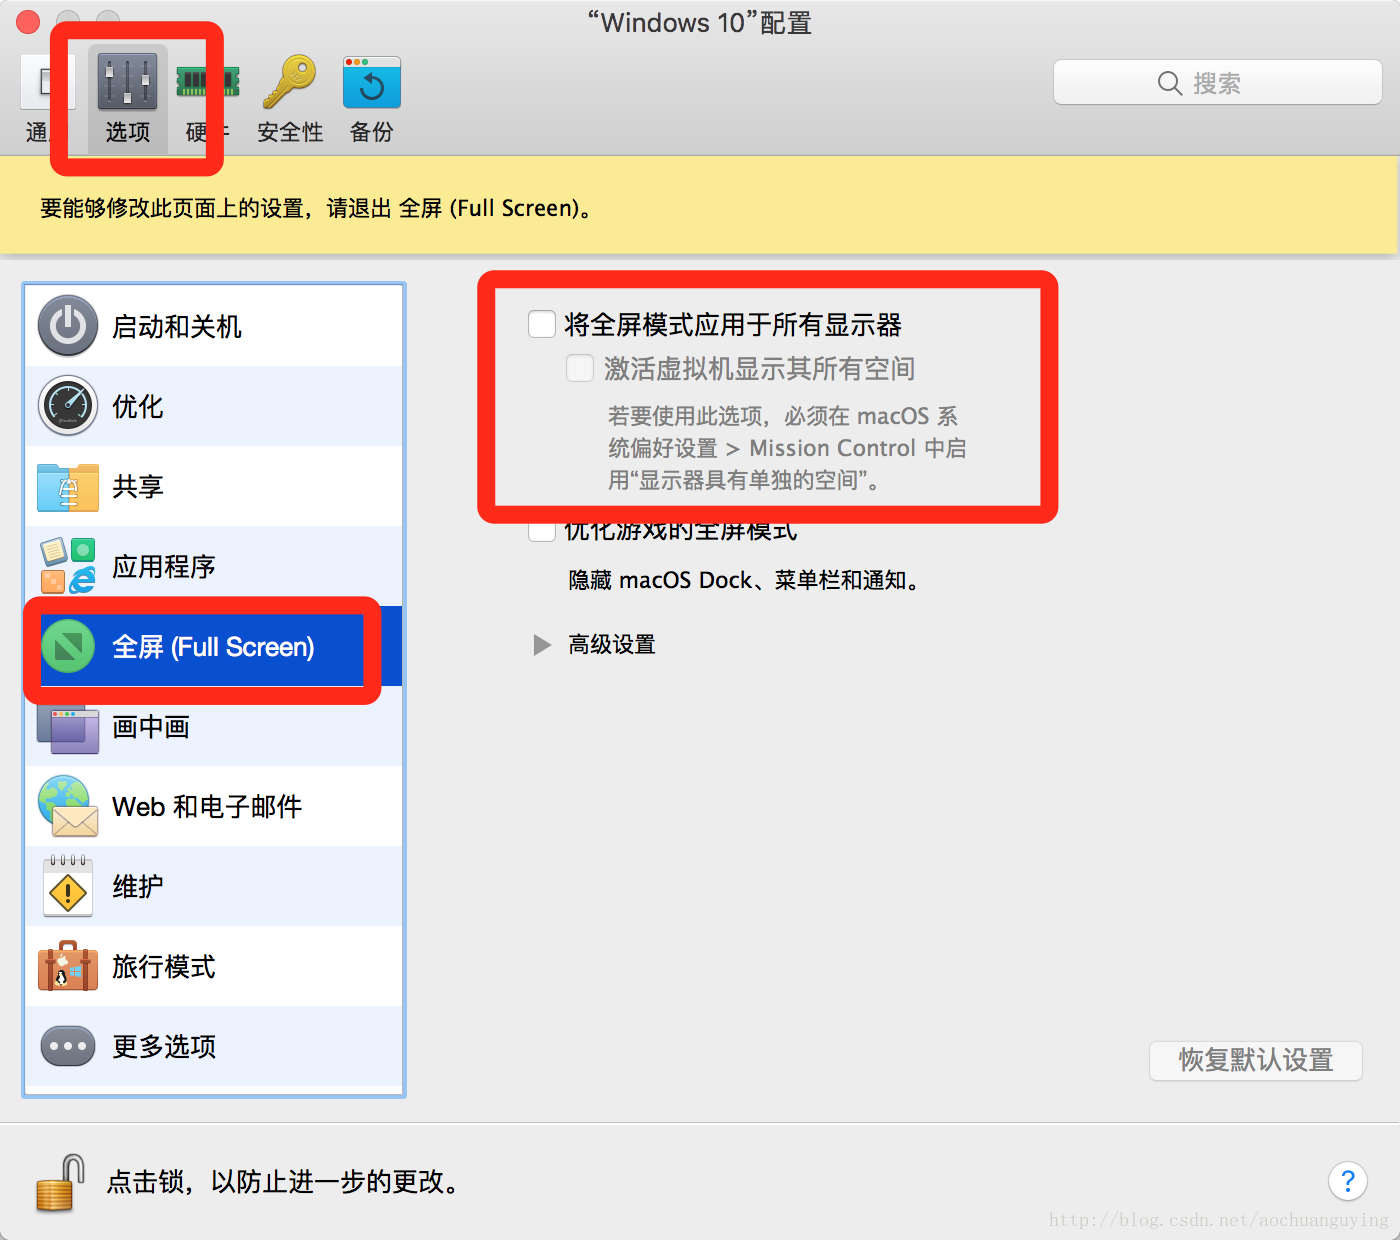Select 共享 folder icon
This screenshot has width=1400, height=1240.
68,487
